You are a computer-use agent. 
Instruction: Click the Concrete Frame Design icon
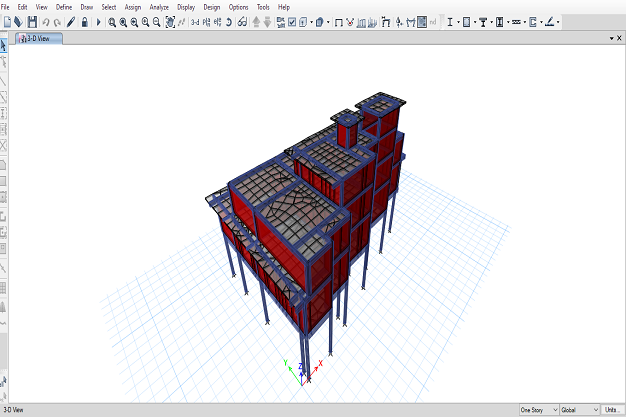466,22
